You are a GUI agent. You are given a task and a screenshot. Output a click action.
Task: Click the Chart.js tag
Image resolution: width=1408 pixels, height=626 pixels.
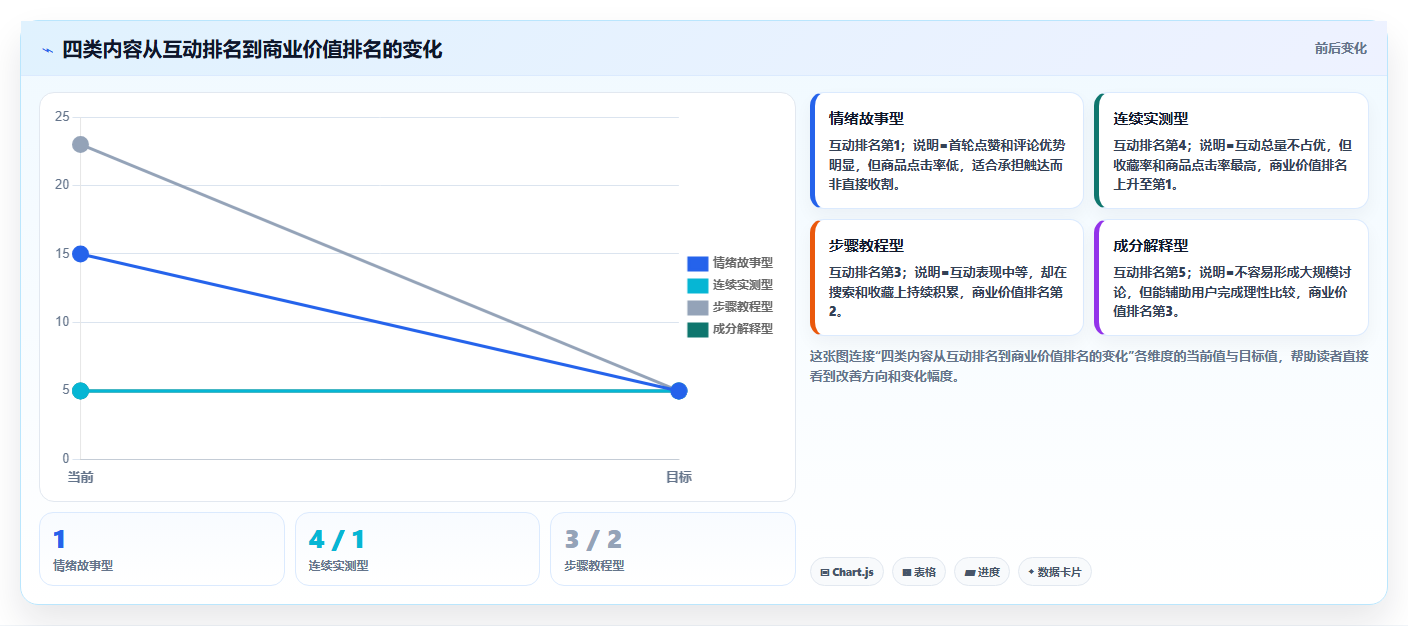pyautogui.click(x=847, y=572)
